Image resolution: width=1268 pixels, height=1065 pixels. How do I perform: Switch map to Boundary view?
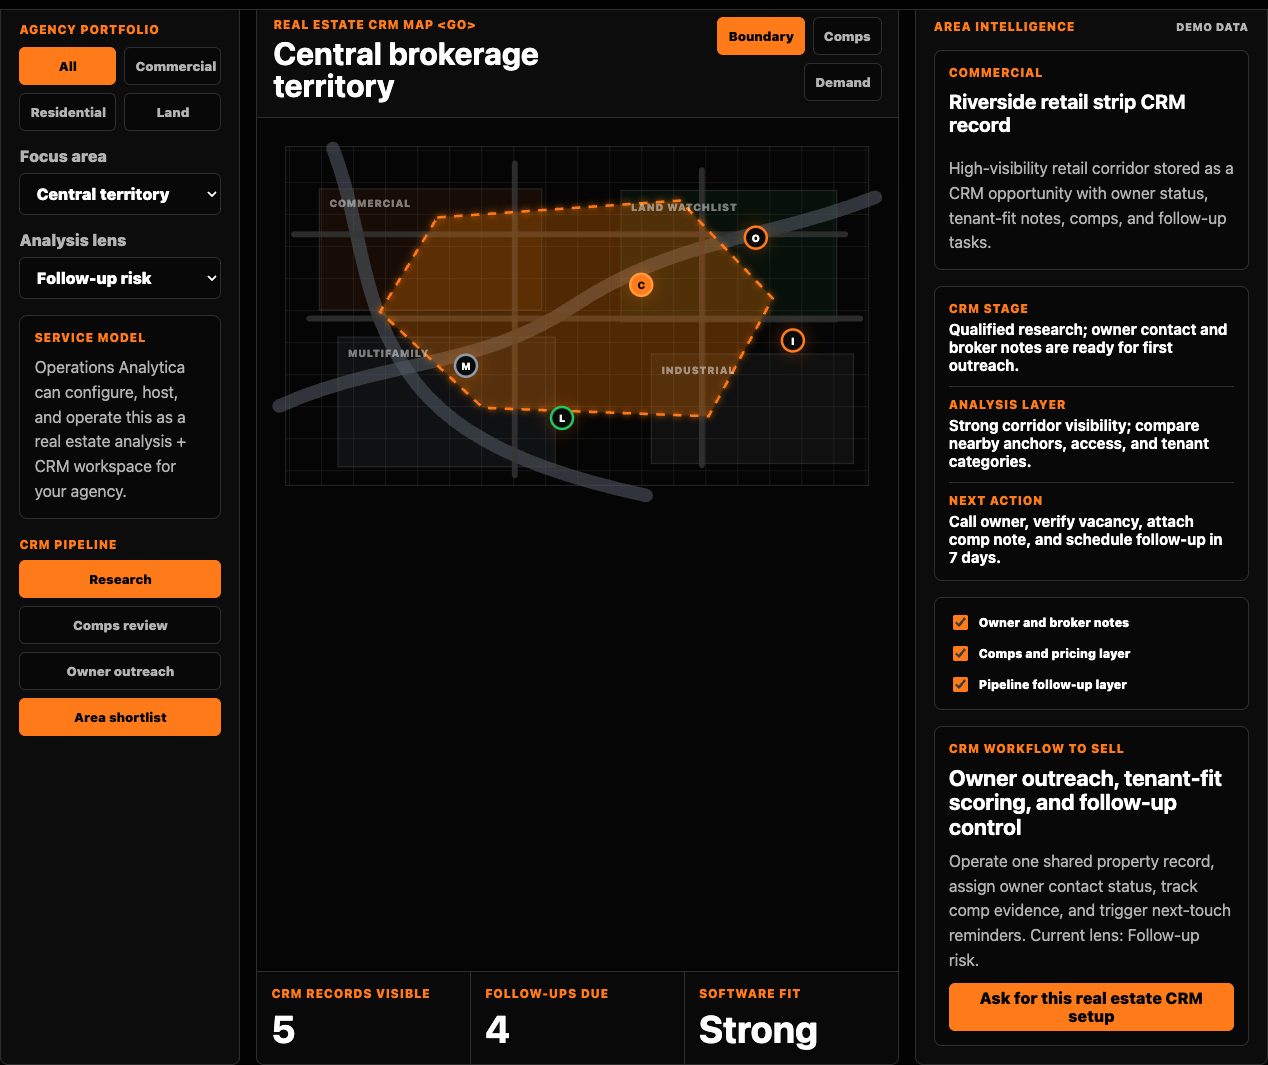[761, 36]
